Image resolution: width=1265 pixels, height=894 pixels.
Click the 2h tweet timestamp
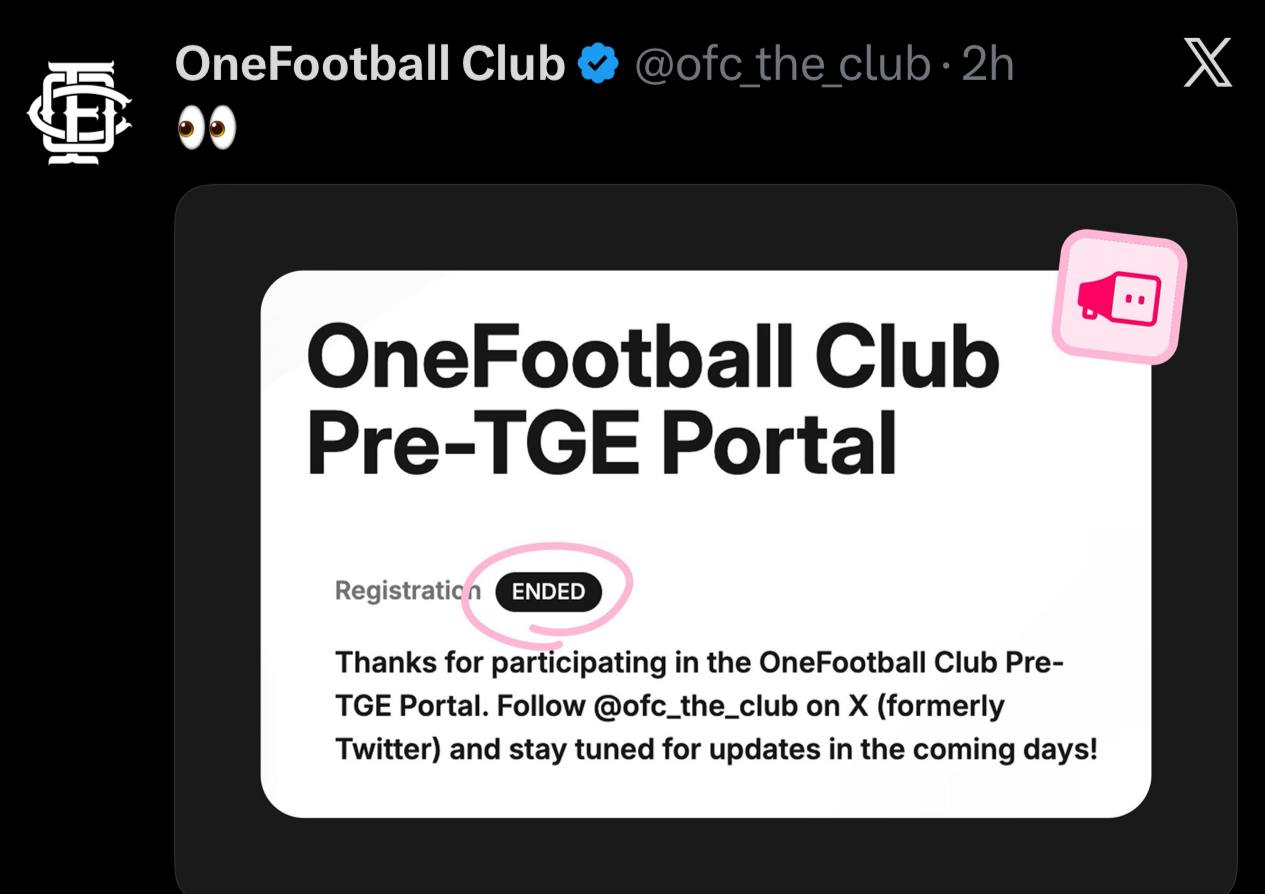click(987, 66)
